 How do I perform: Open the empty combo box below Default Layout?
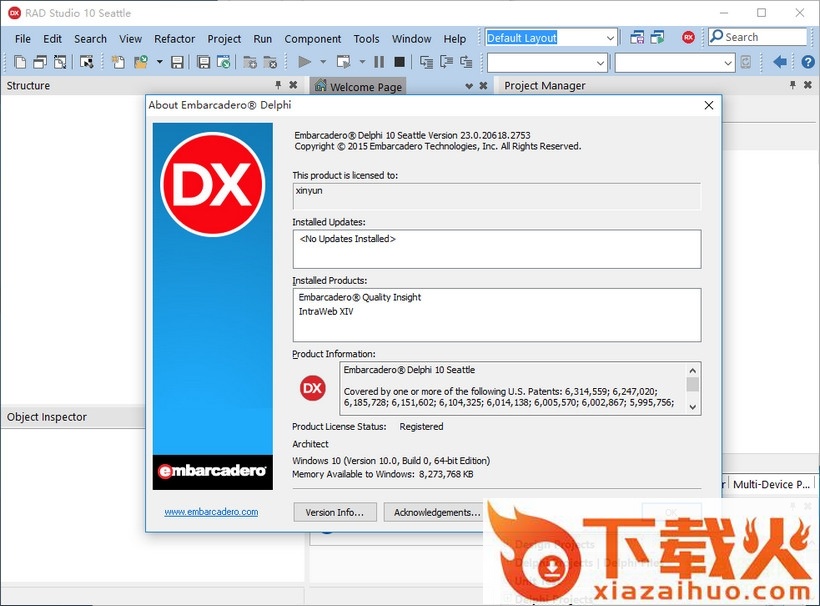click(600, 62)
